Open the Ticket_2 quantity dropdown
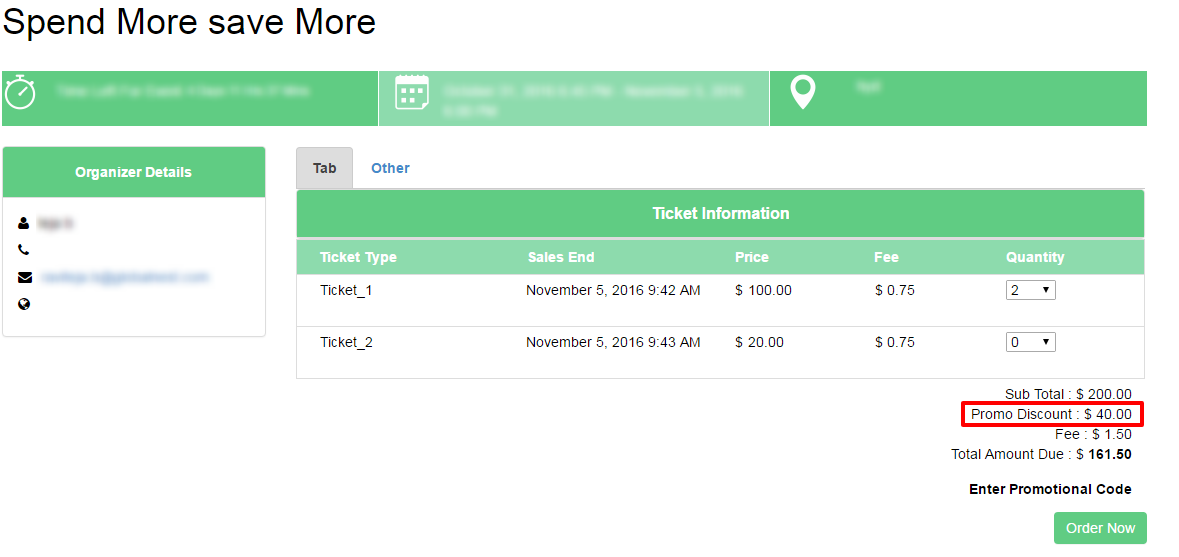 tap(1030, 342)
